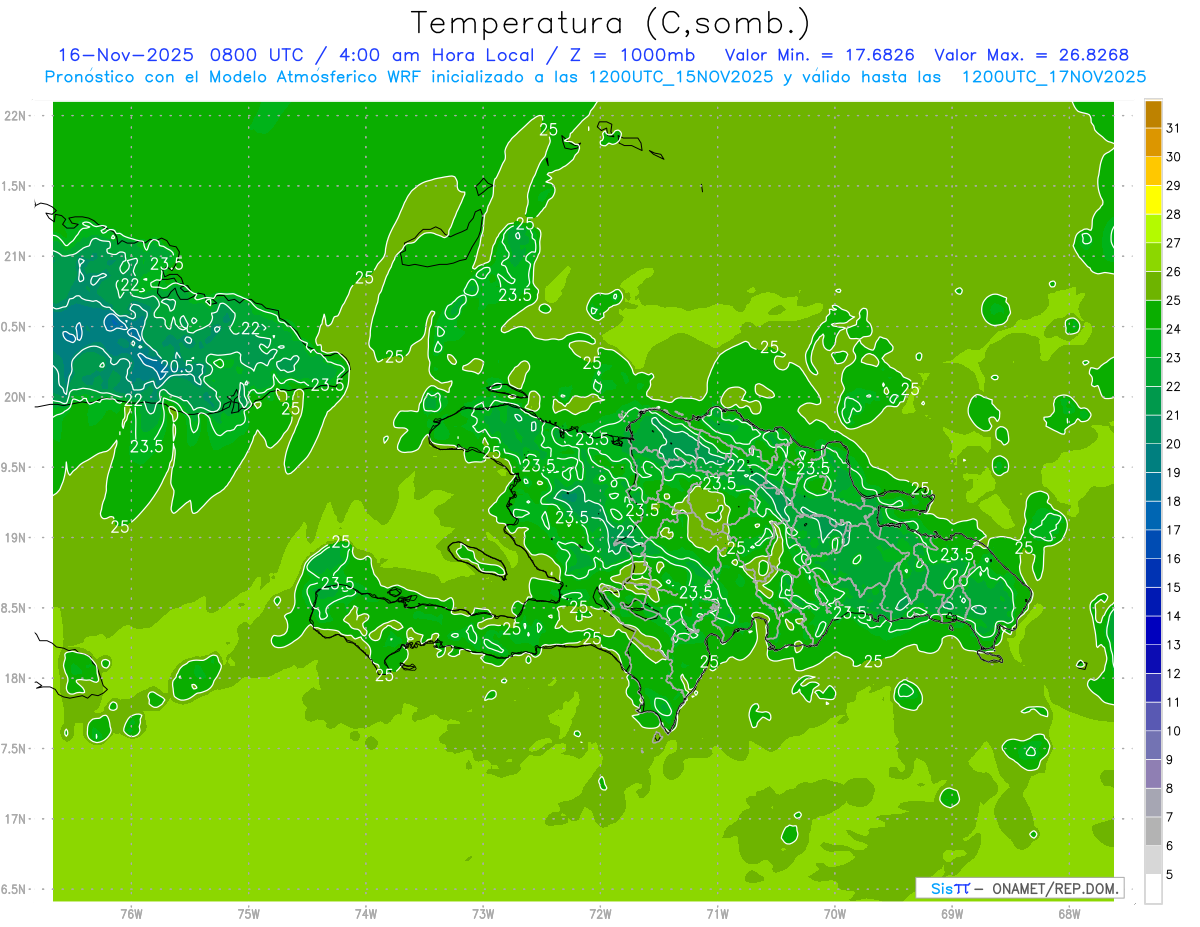Click the '74W' longitude label
Image resolution: width=1200 pixels, height=927 pixels.
[366, 912]
